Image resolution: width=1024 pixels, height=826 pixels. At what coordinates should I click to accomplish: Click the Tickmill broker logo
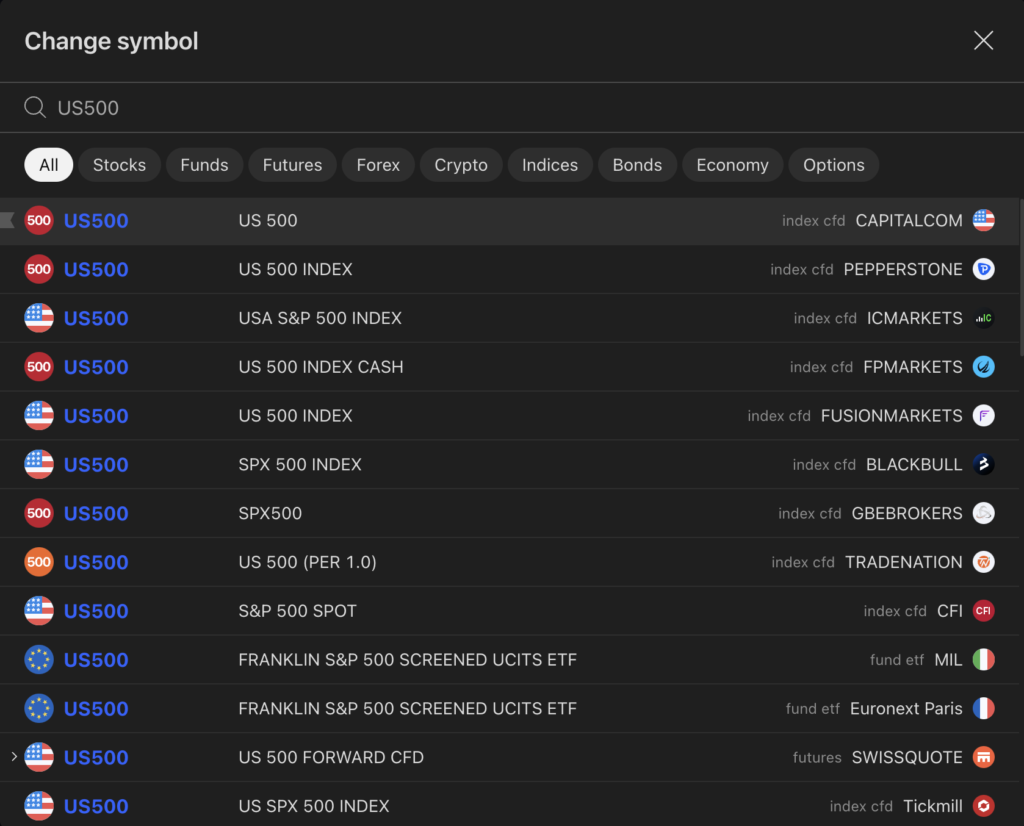point(983,806)
